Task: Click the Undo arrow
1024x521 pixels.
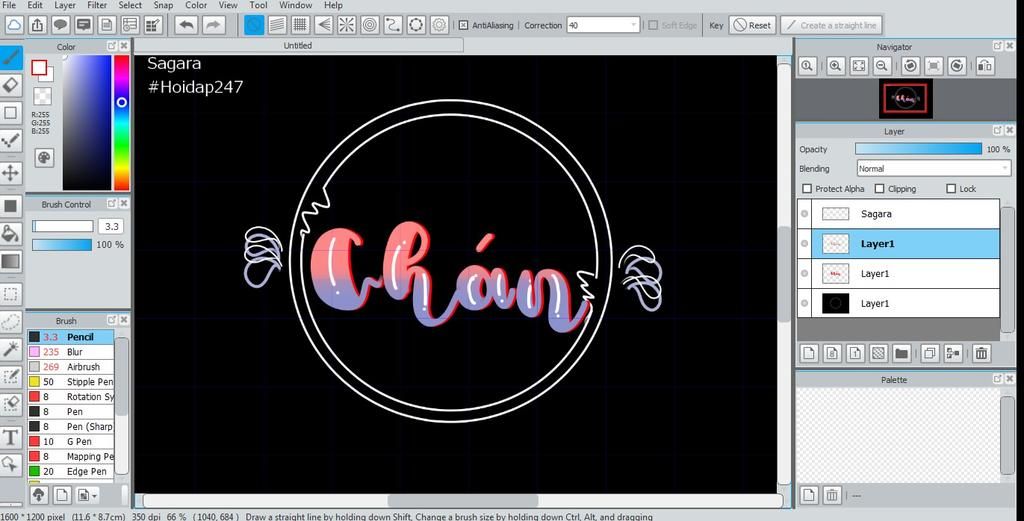Action: [186, 25]
